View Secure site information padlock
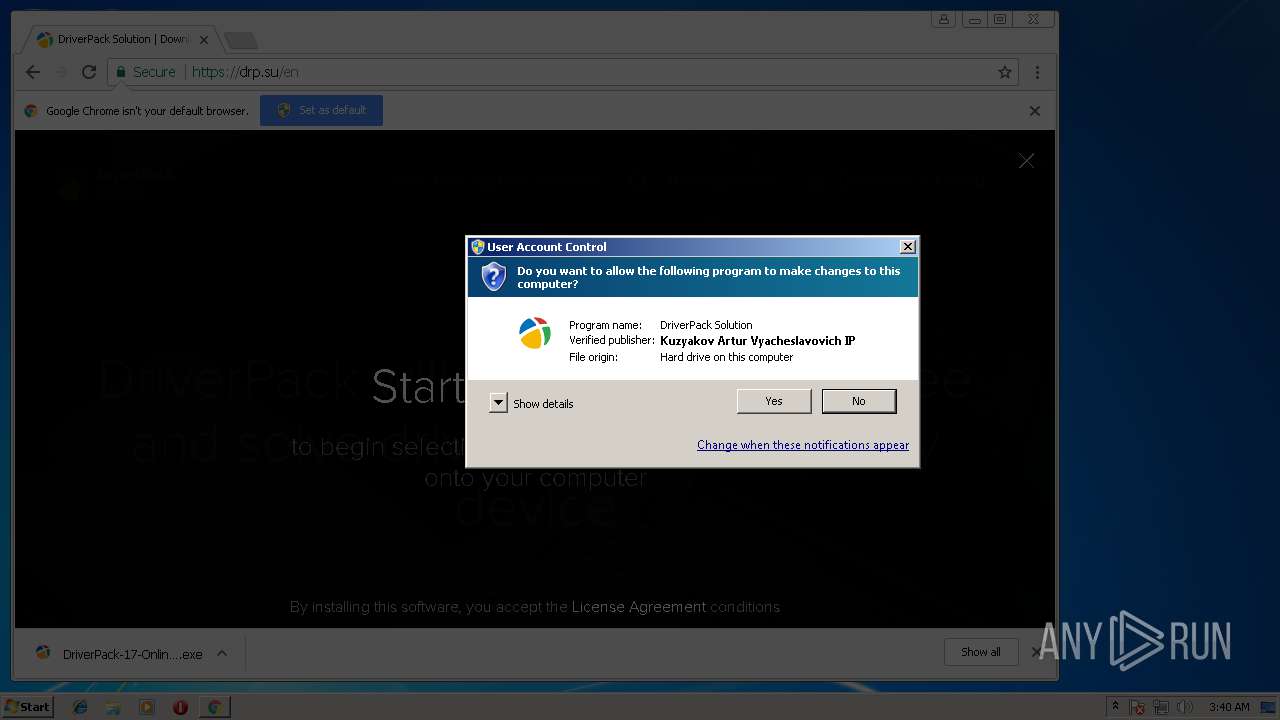Image resolution: width=1280 pixels, height=720 pixels. click(x=121, y=72)
